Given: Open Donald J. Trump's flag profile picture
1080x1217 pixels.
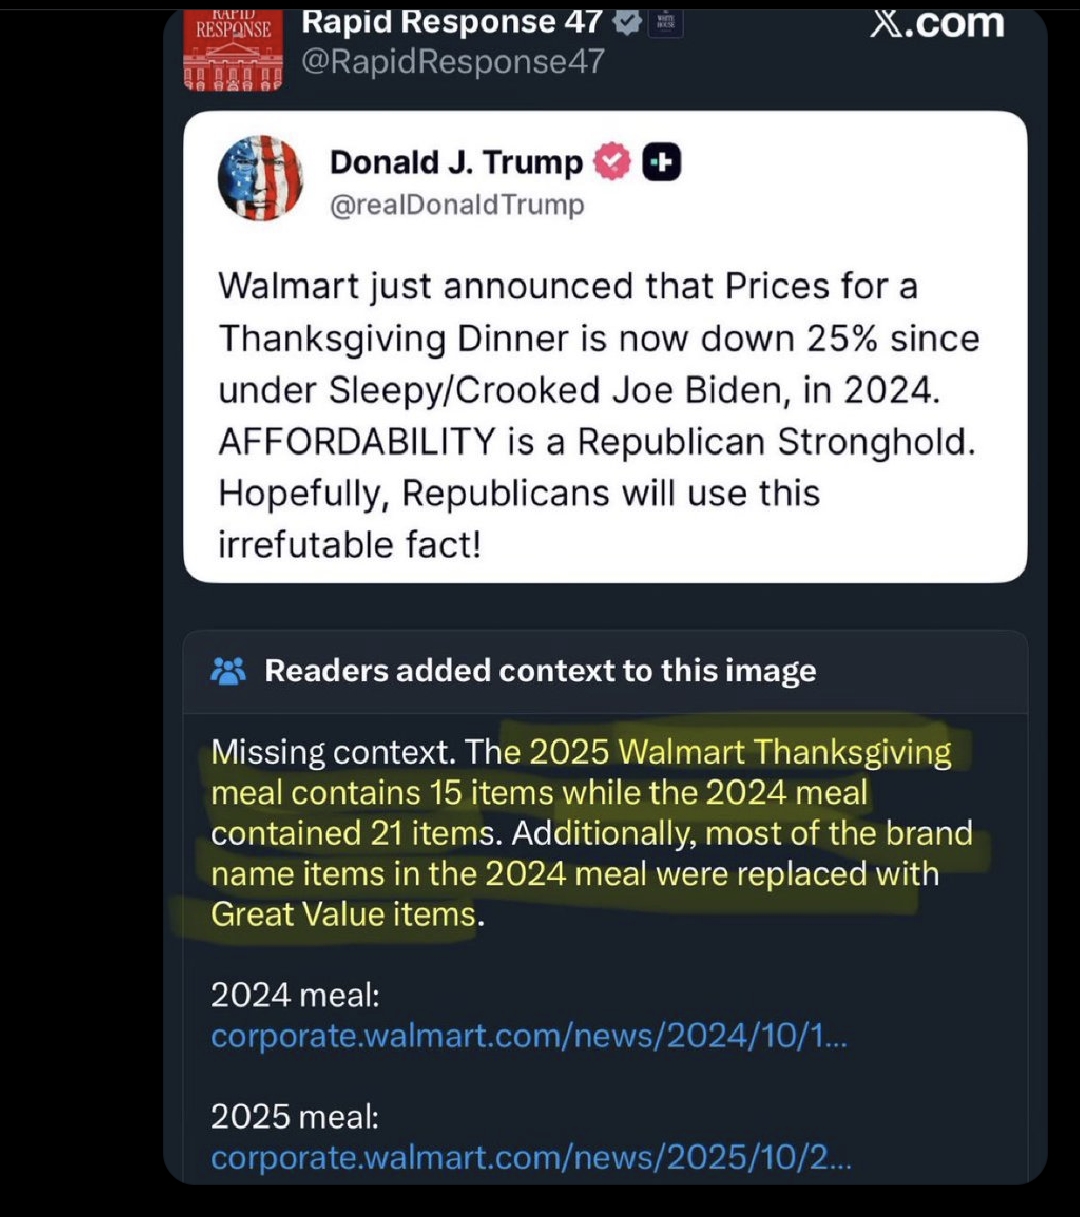Looking at the screenshot, I should point(260,178).
